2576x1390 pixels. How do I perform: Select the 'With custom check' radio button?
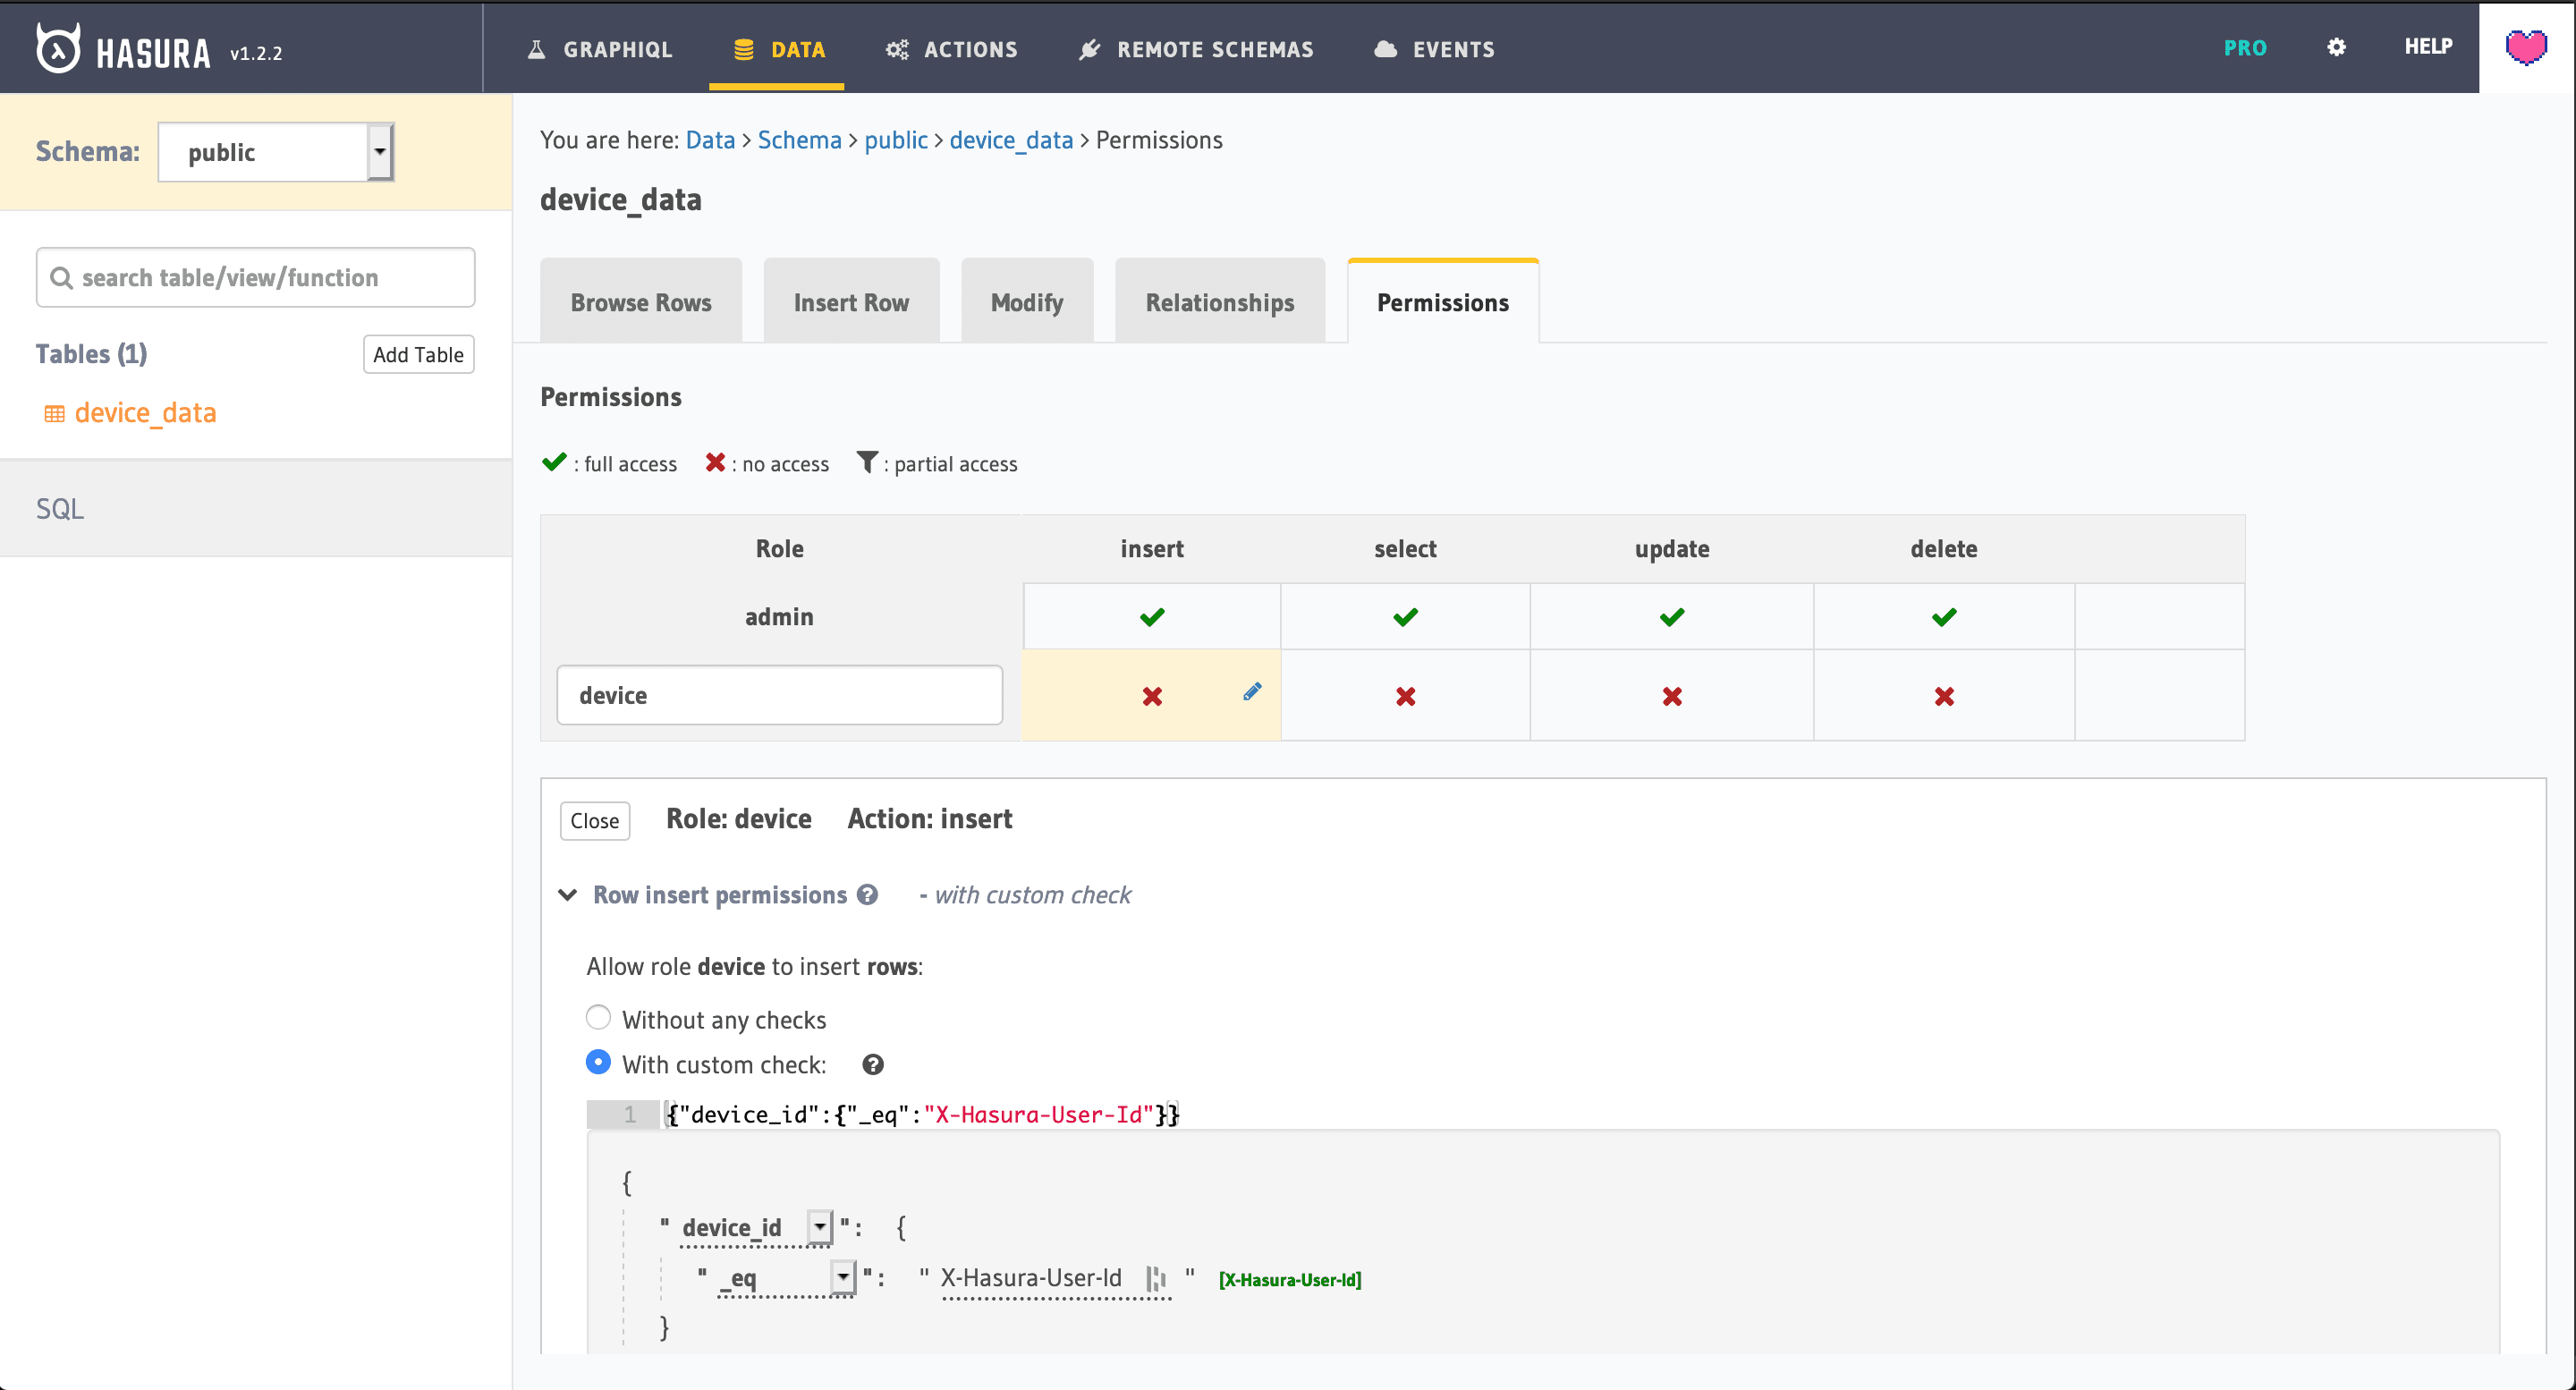[597, 1063]
